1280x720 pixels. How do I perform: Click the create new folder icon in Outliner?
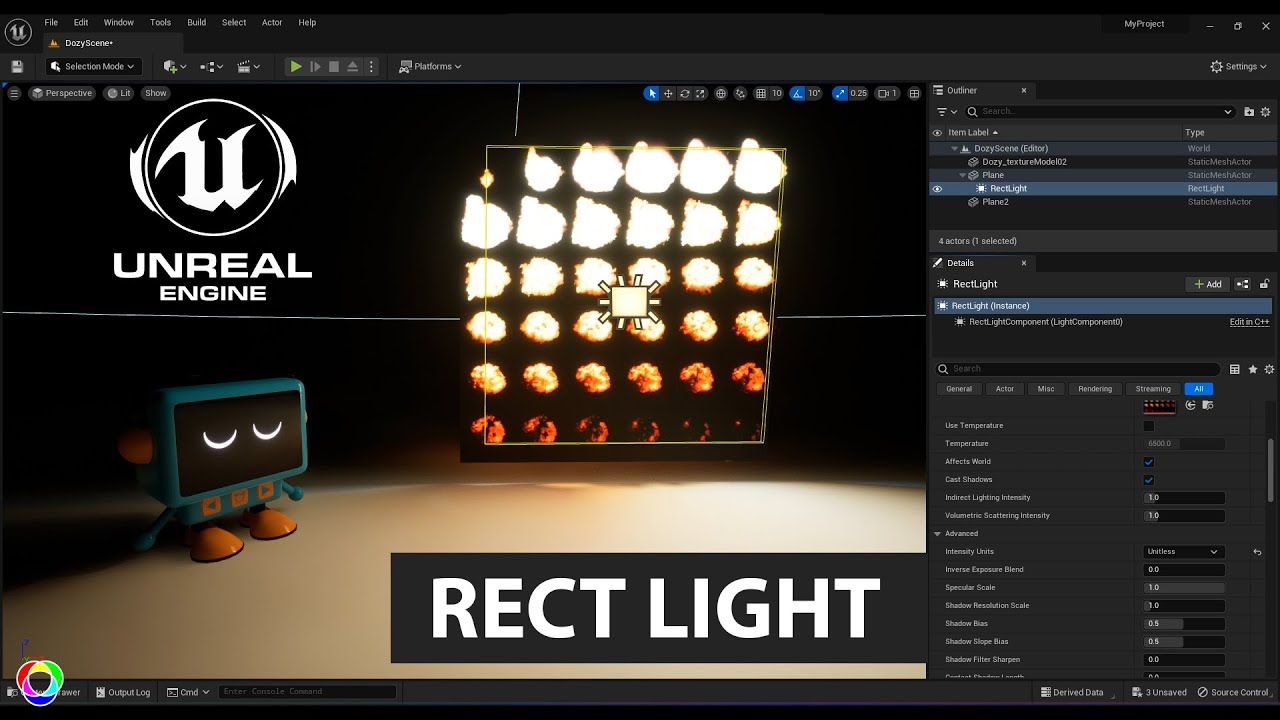point(1249,112)
